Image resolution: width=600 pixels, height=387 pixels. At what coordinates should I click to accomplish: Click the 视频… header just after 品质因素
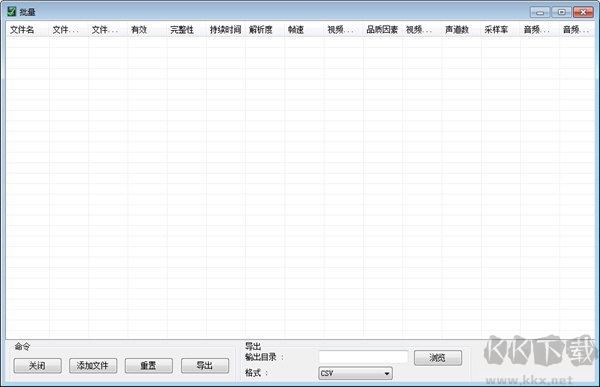[422, 30]
